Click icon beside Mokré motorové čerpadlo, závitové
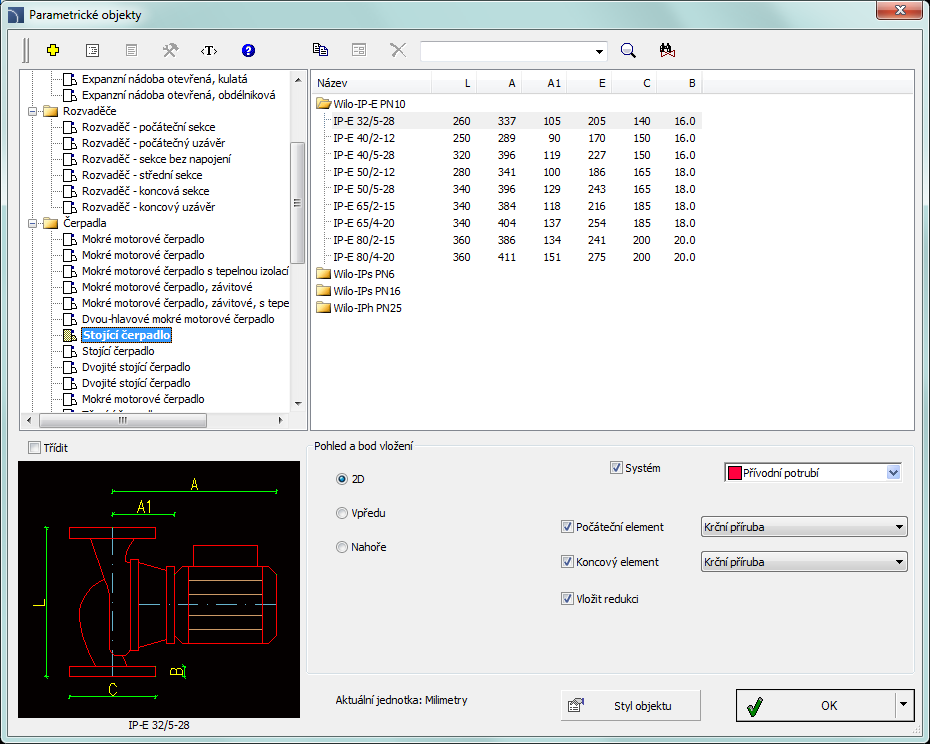 click(x=70, y=287)
